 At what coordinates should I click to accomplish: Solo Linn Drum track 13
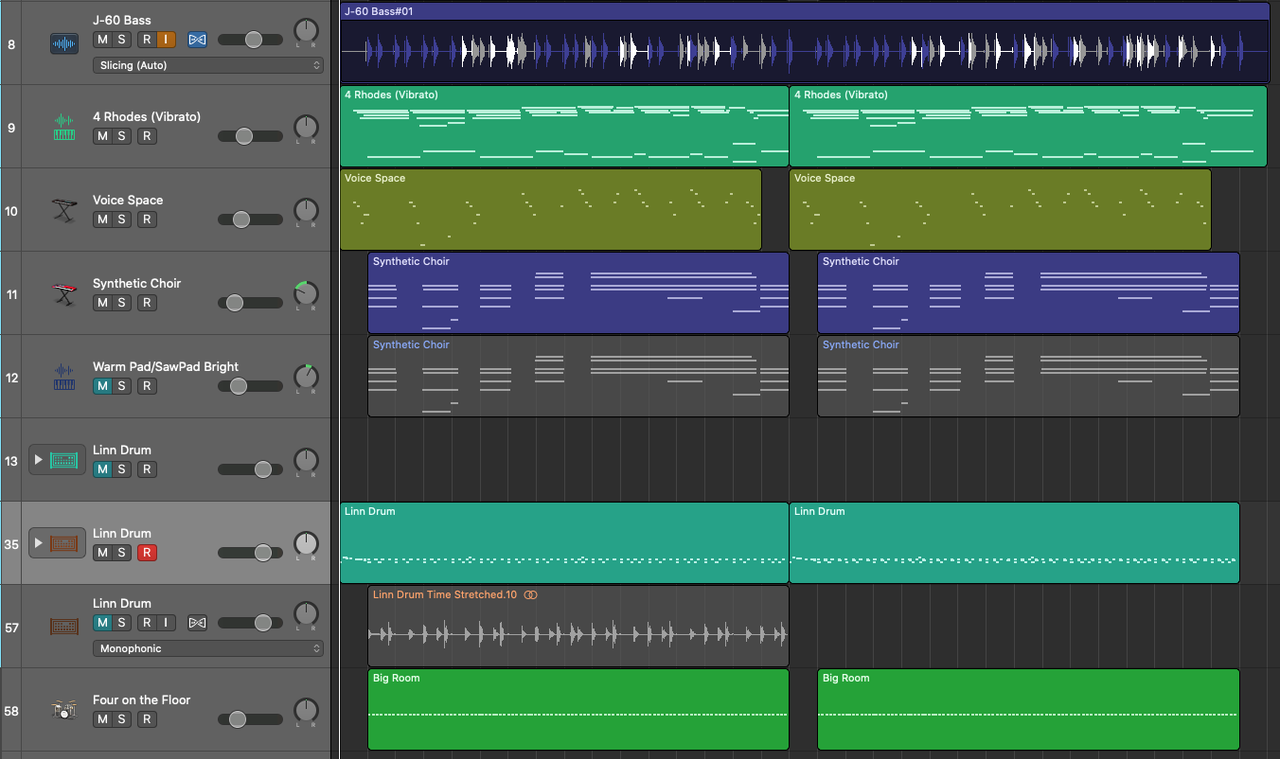tap(121, 469)
